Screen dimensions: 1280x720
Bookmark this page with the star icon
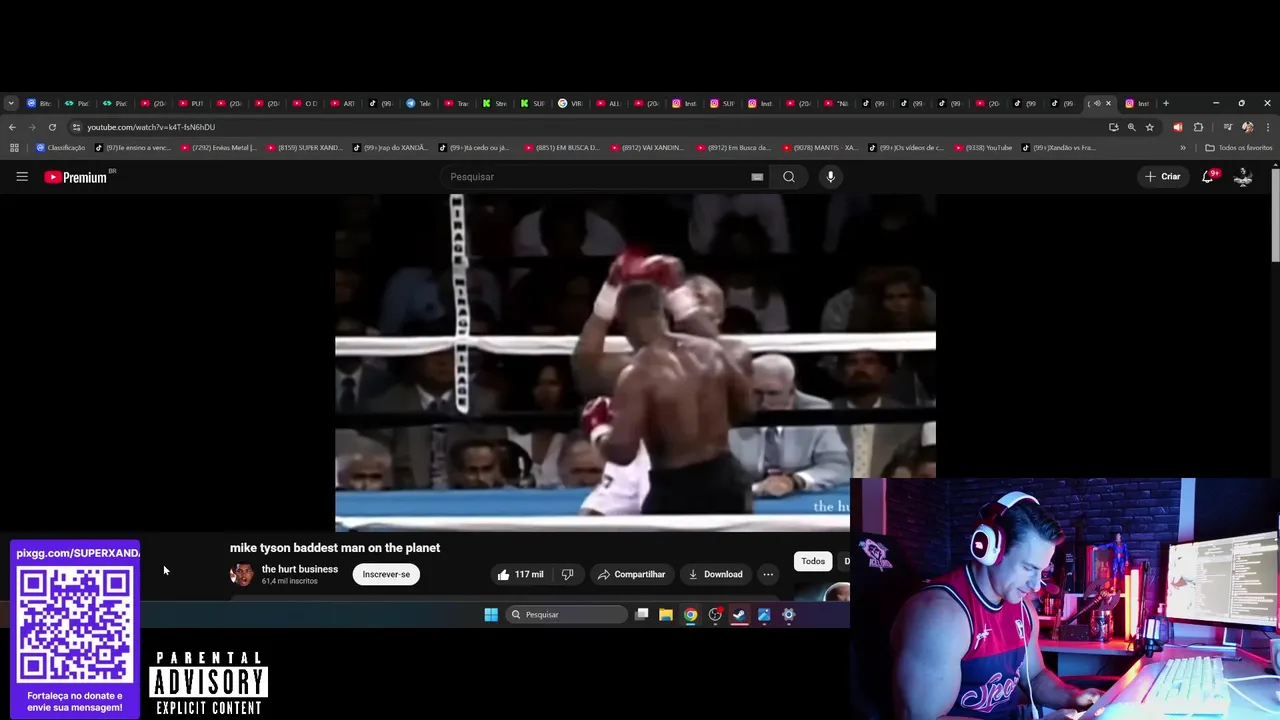pyautogui.click(x=1150, y=127)
